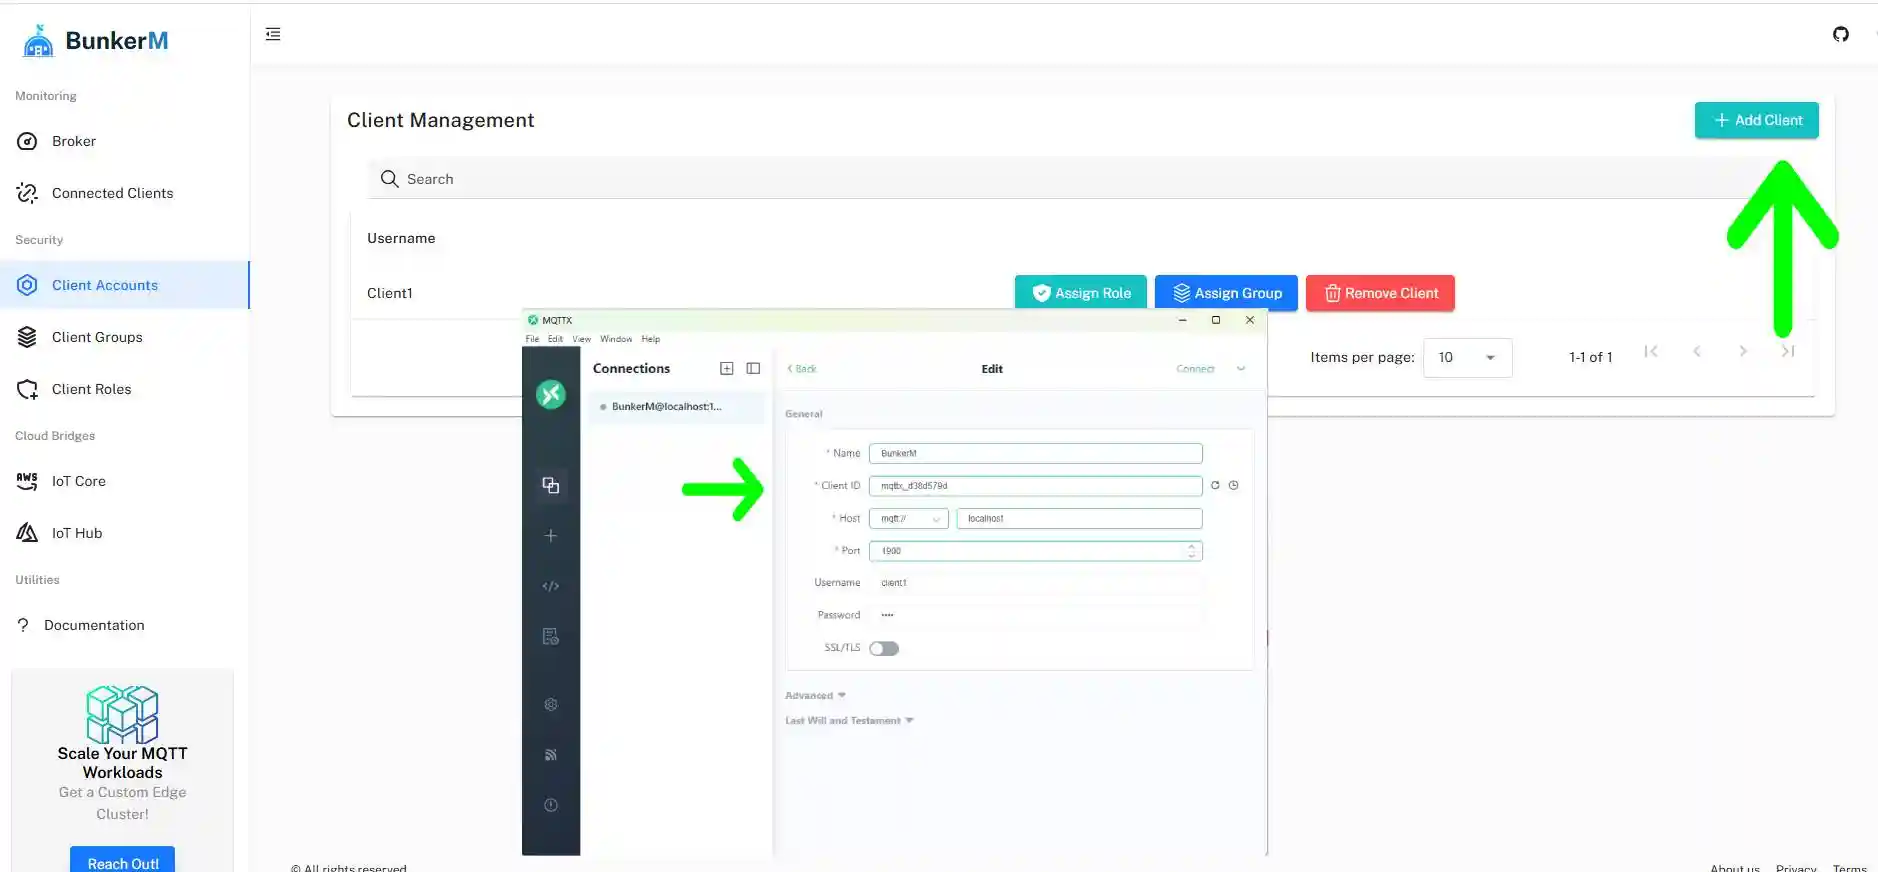Regenerate Client ID with refresh icon
Viewport: 1878px width, 872px height.
pos(1215,485)
